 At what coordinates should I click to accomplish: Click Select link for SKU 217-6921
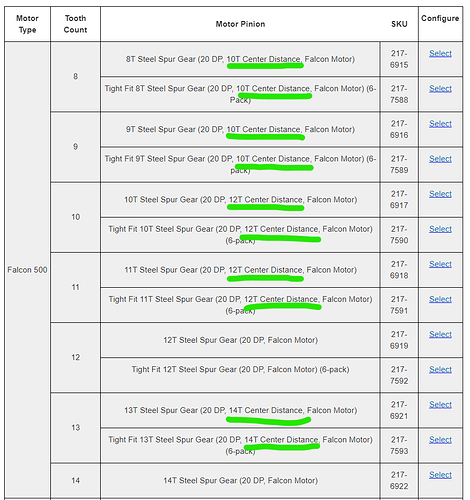tap(440, 405)
